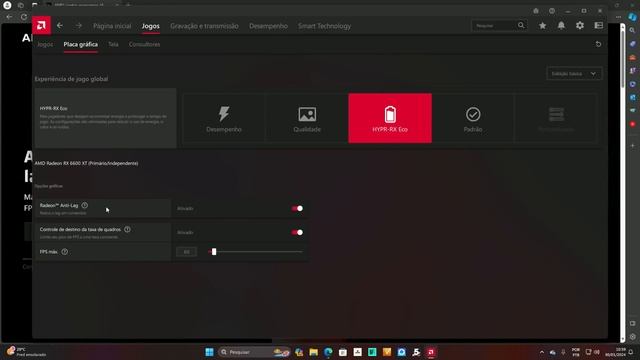The height and width of the screenshot is (360, 640).
Task: Open the Windows Start menu
Action: coord(209,352)
